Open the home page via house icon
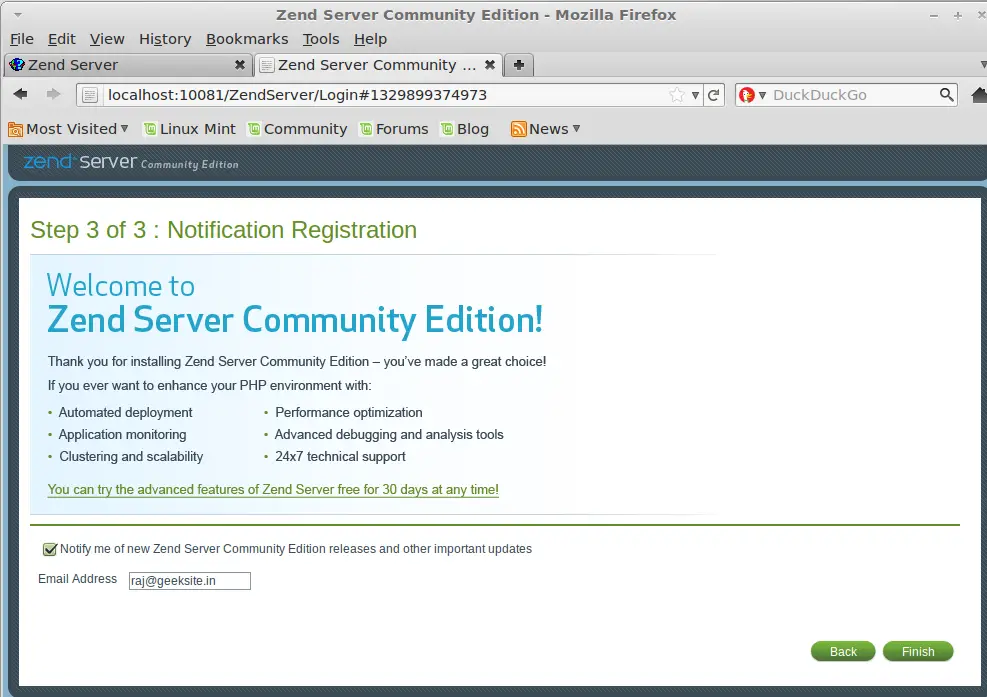Screen dimensions: 987x697 [979, 95]
